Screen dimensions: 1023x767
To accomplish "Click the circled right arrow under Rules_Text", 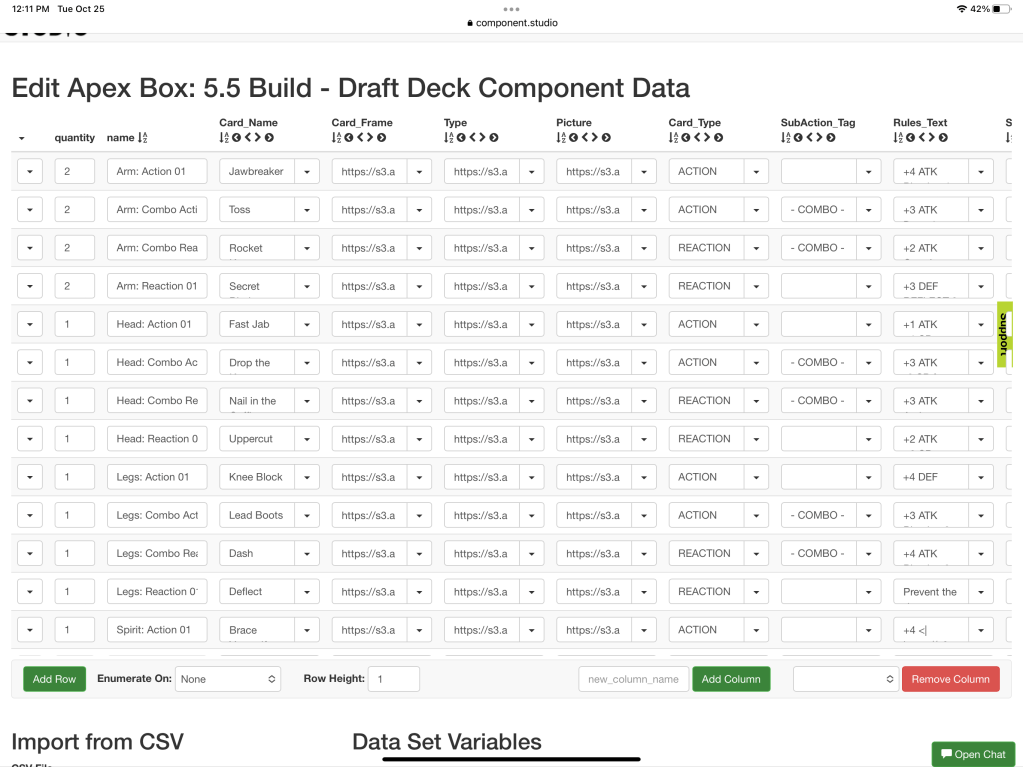I will click(943, 138).
